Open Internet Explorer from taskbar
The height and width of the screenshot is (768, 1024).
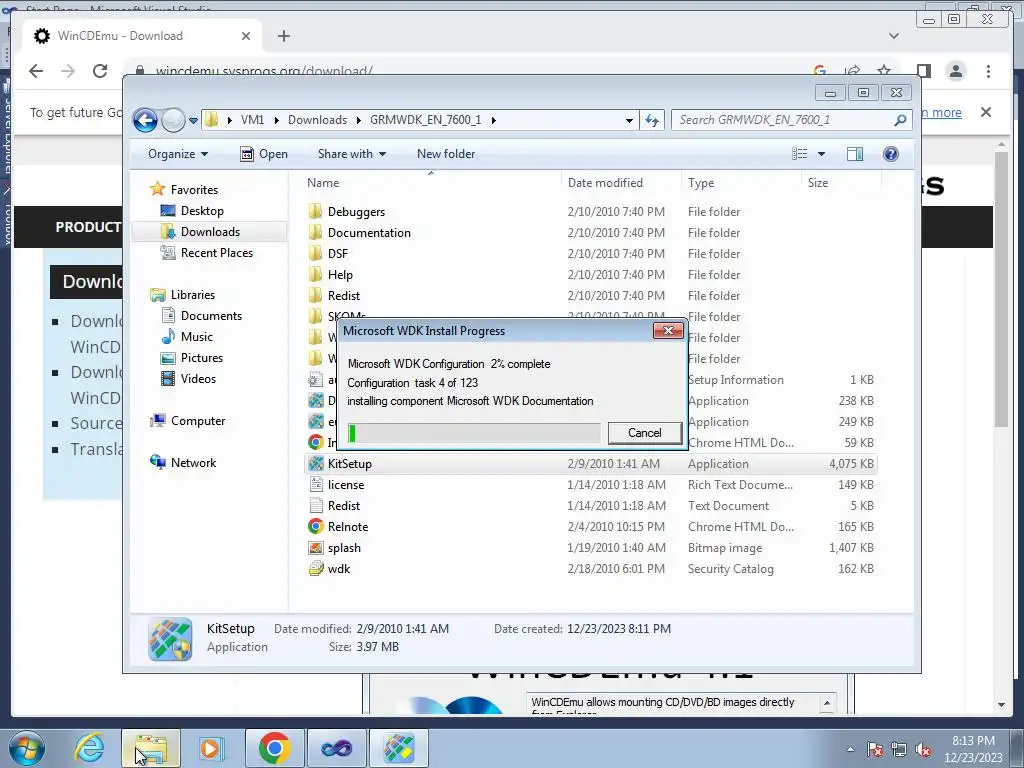[89, 748]
